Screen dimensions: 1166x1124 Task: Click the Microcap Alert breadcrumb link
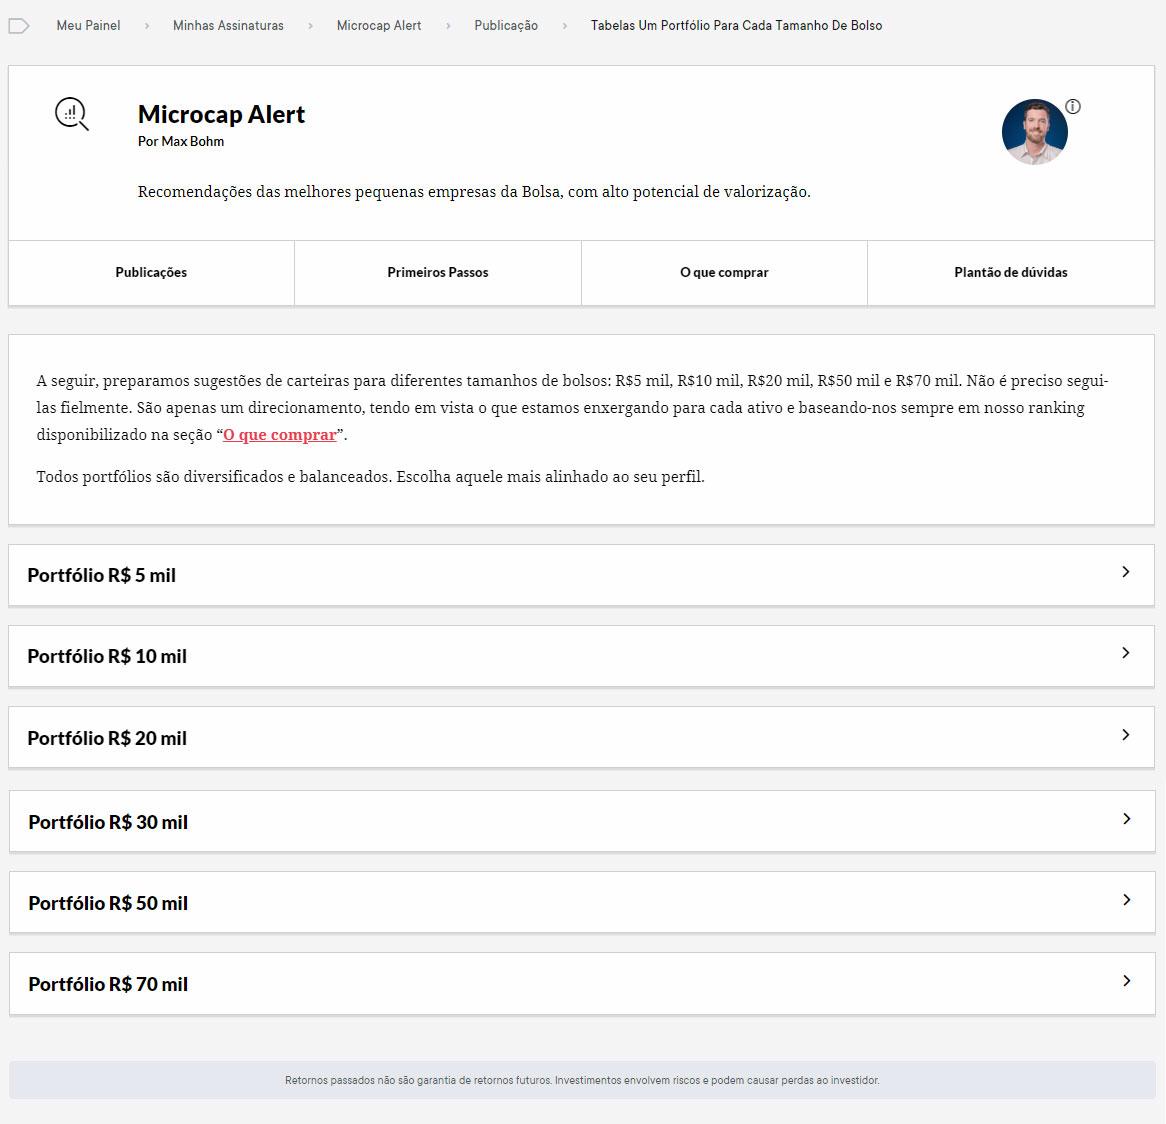tap(379, 26)
